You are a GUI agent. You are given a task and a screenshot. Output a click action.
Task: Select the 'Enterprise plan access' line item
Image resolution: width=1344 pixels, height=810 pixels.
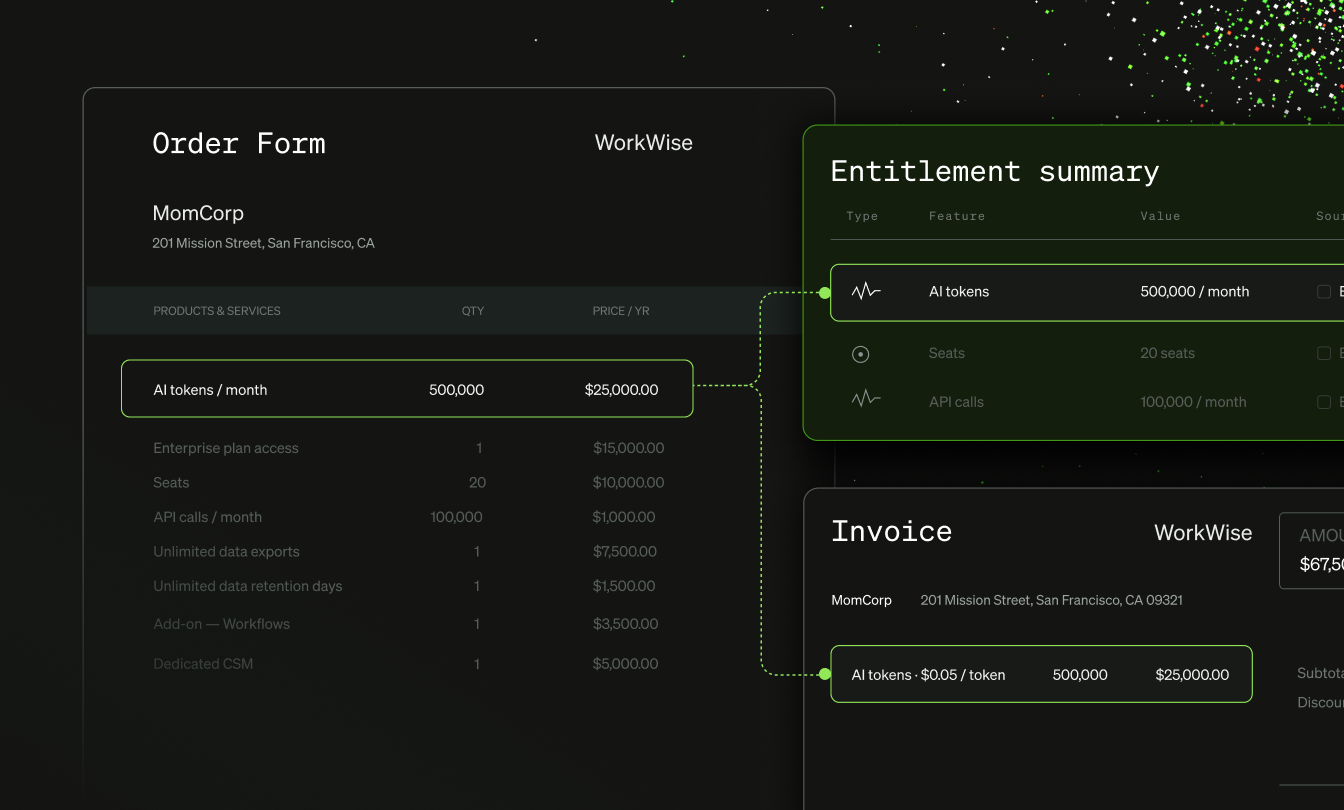coord(226,448)
